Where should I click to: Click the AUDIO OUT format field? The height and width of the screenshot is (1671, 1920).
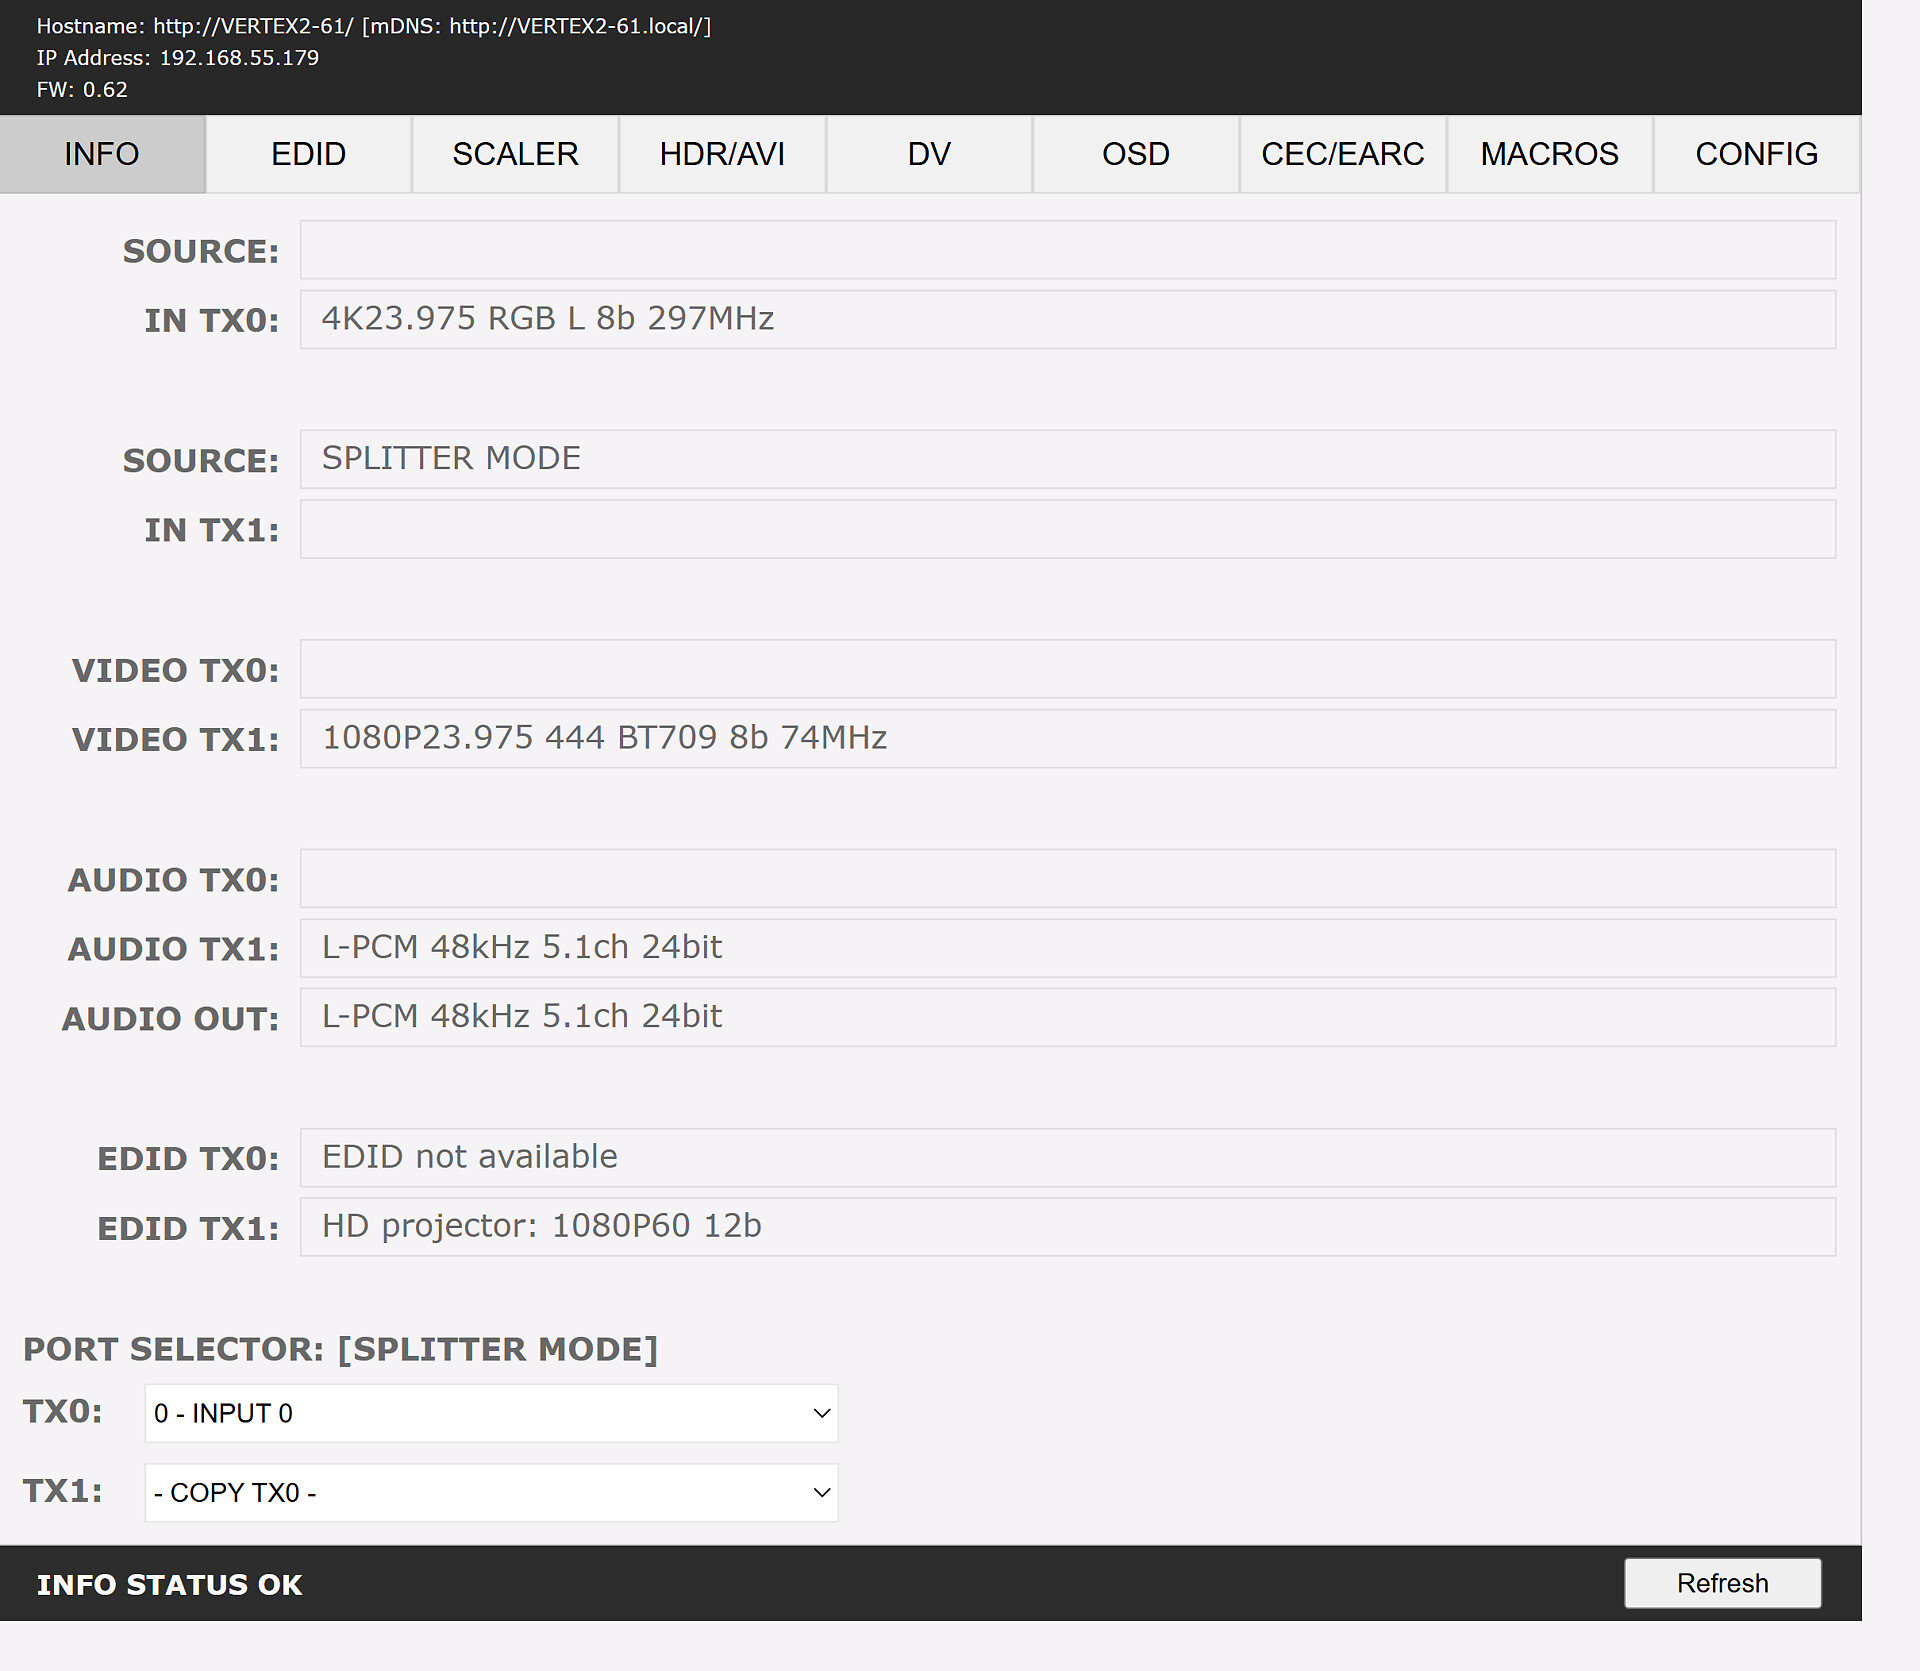1067,1017
